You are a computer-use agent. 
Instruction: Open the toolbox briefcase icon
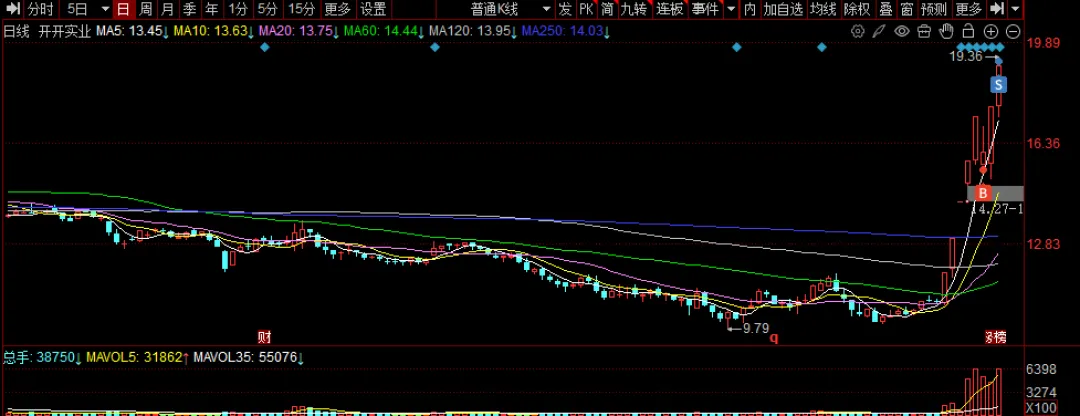coord(924,31)
